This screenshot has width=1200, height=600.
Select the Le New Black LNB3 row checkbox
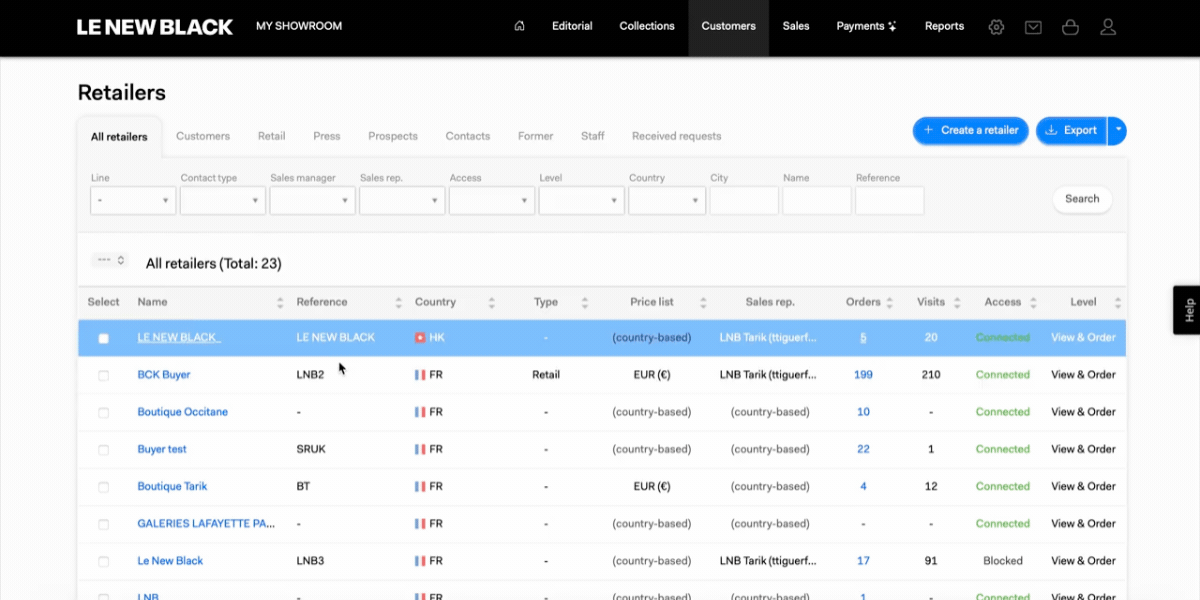coord(103,561)
